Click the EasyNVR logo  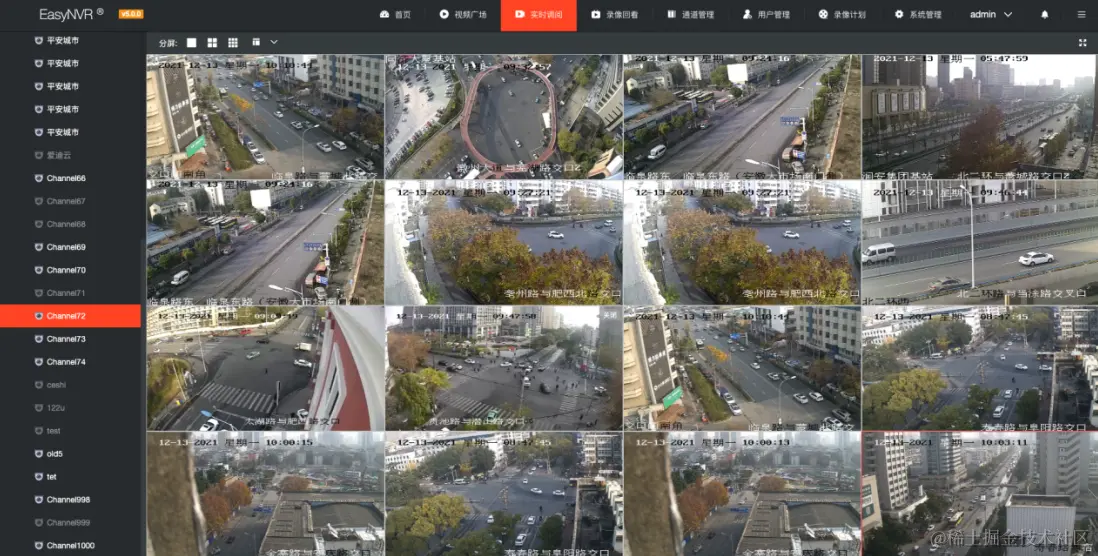coord(71,14)
